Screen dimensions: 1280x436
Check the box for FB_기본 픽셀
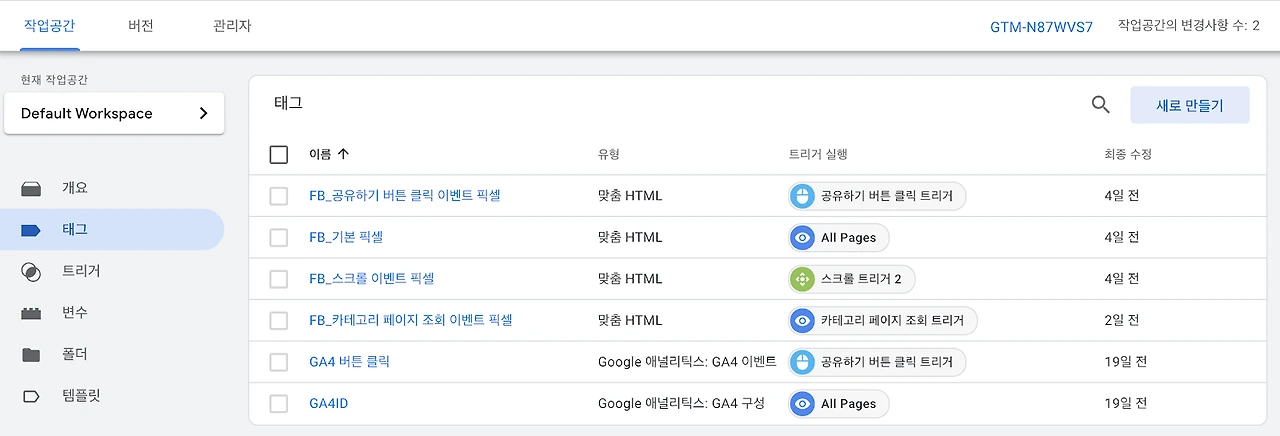279,238
